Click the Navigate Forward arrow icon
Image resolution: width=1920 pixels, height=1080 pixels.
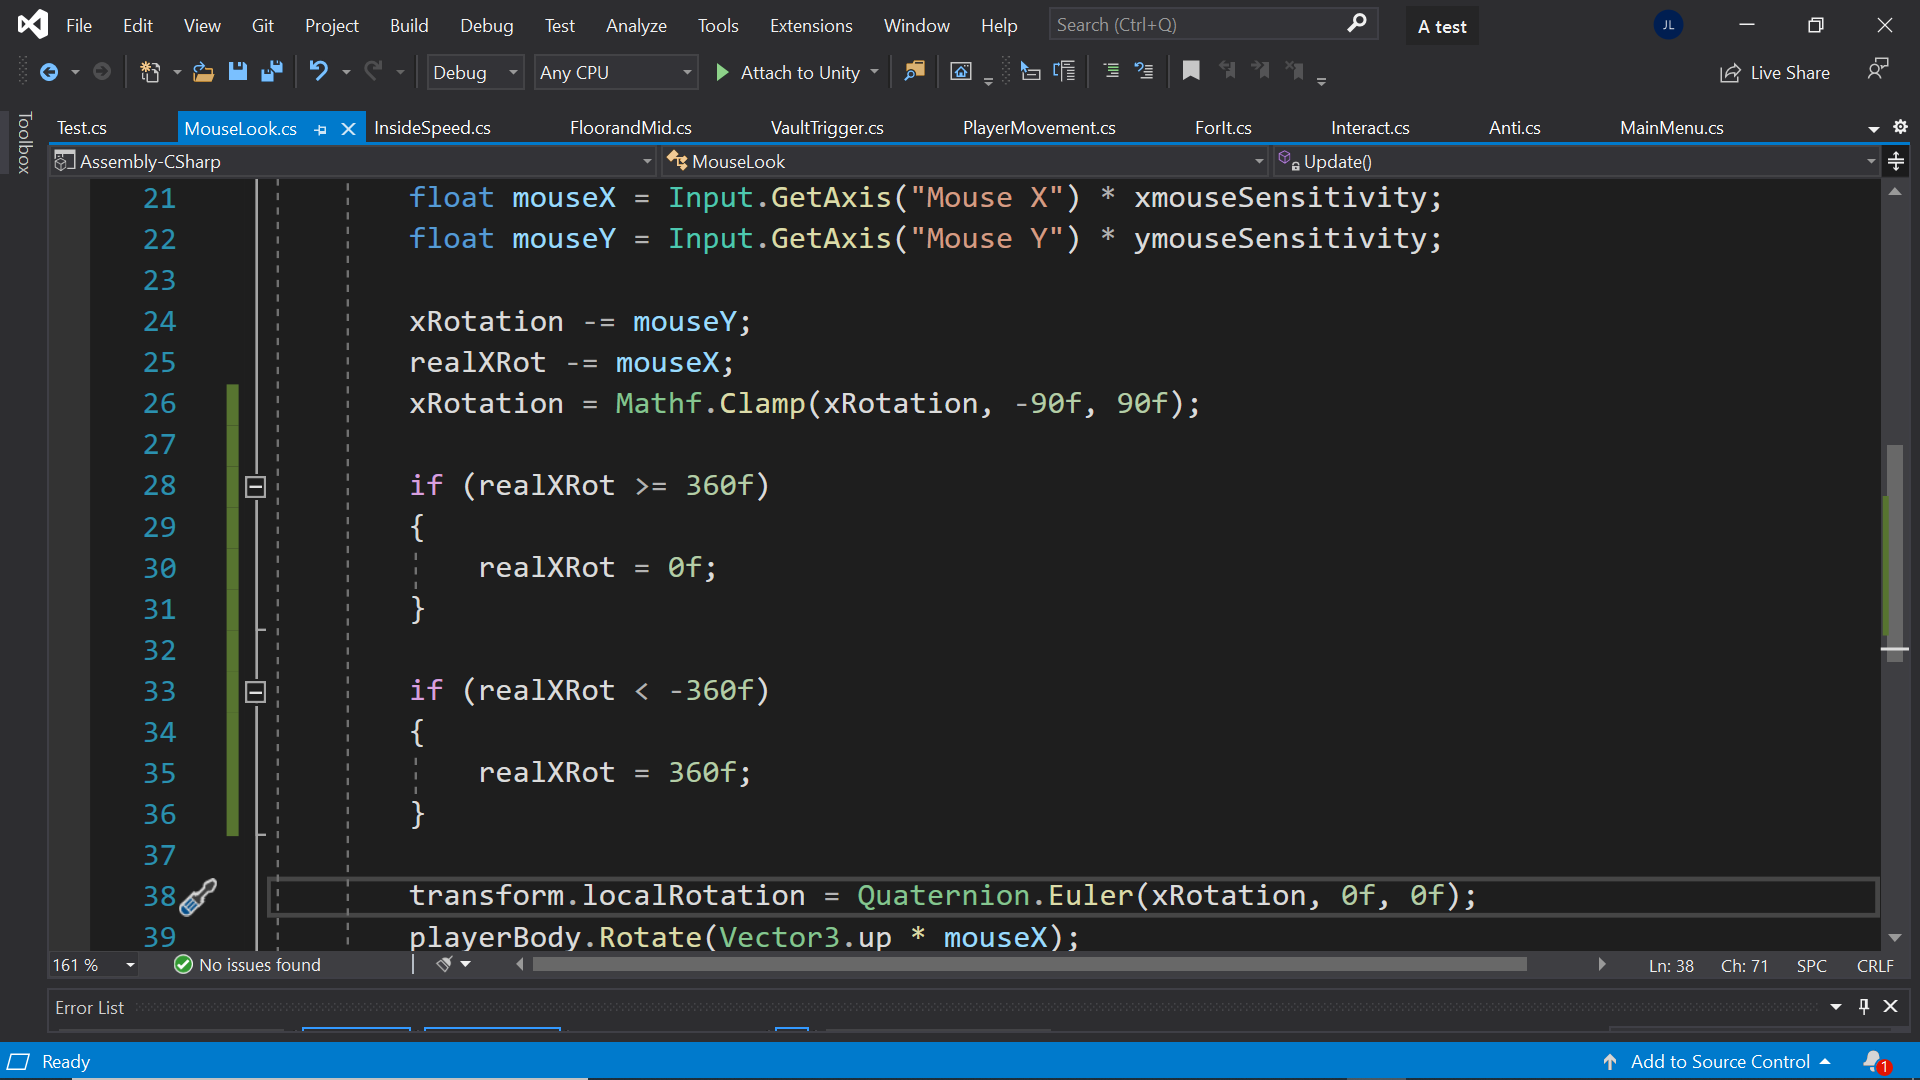pyautogui.click(x=102, y=72)
